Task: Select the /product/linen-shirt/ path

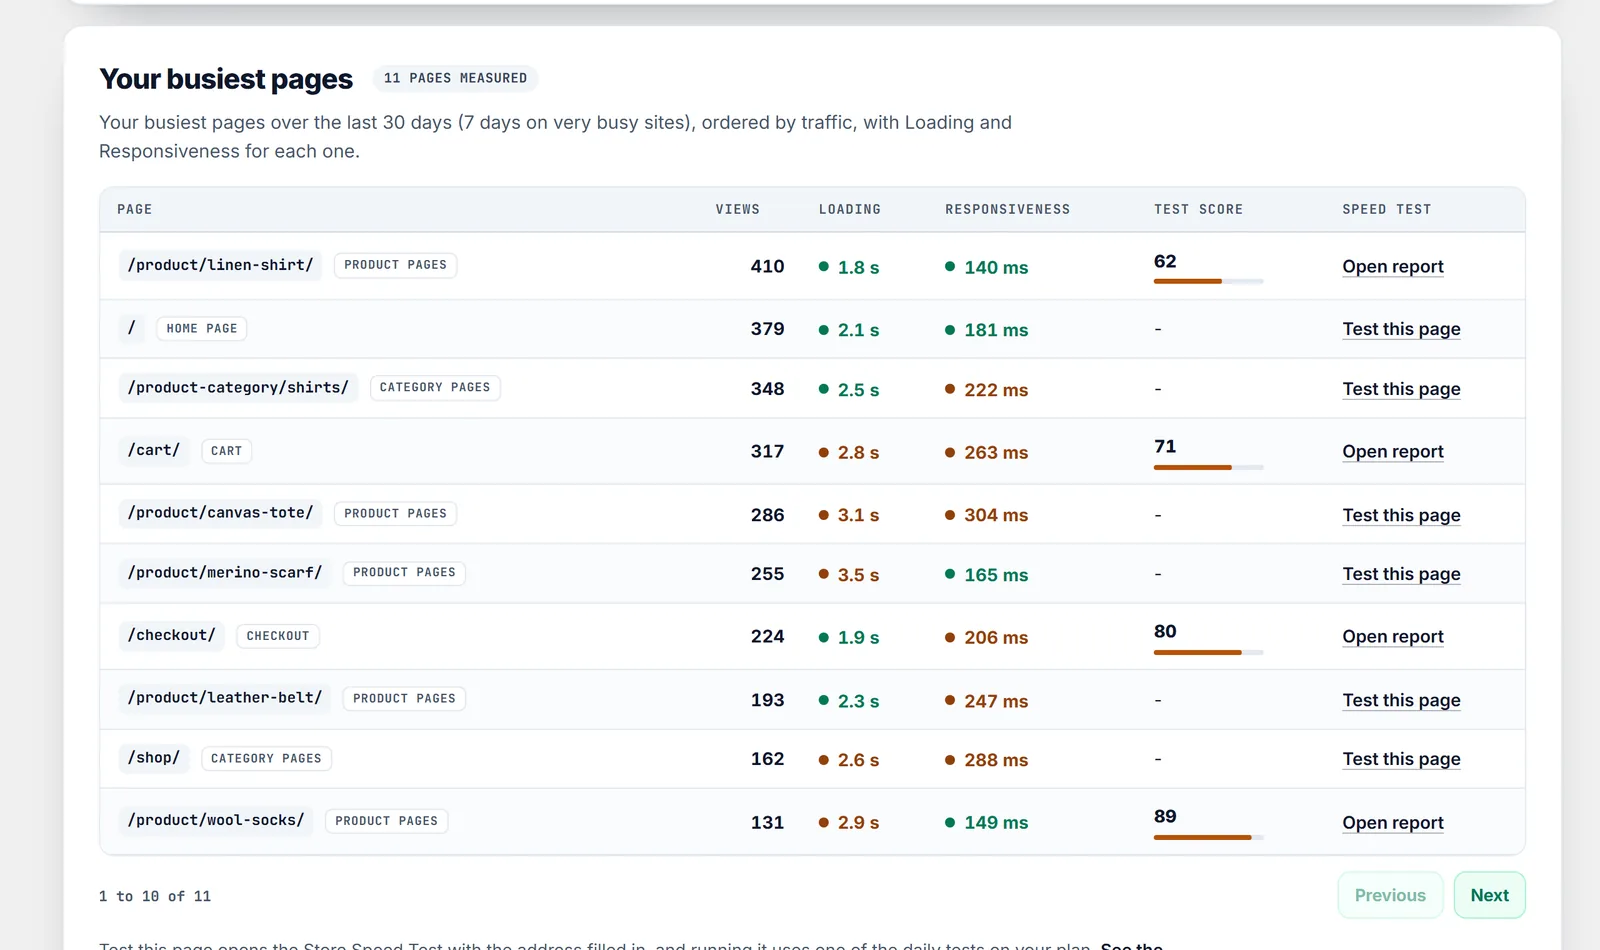Action: [x=220, y=265]
